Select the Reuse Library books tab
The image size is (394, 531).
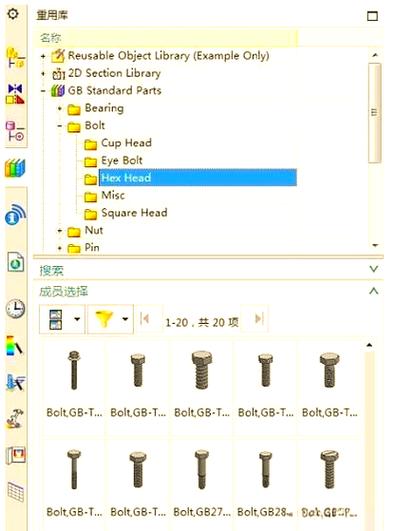(x=15, y=168)
